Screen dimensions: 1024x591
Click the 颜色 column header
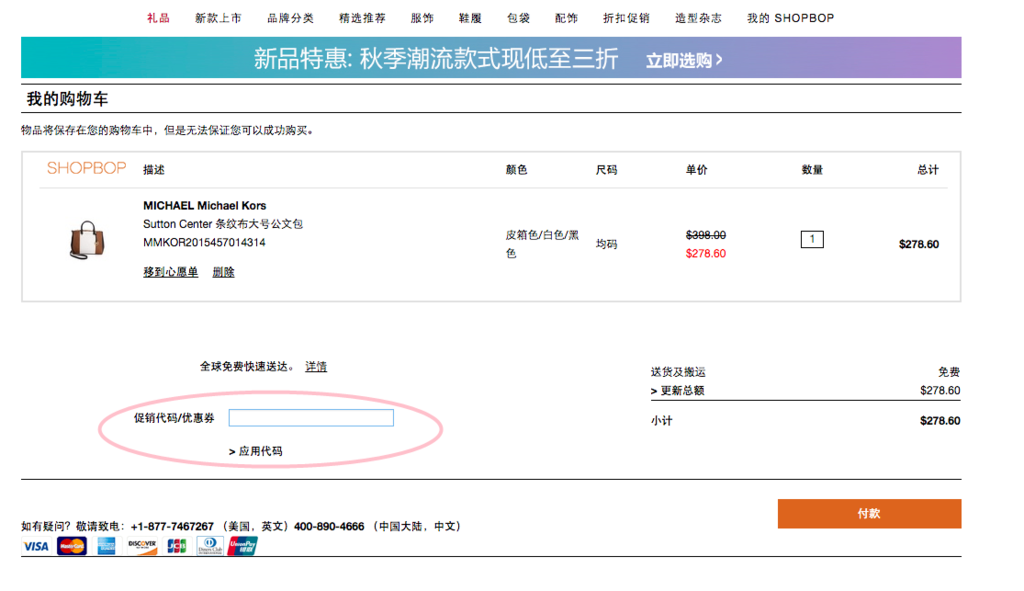[517, 170]
